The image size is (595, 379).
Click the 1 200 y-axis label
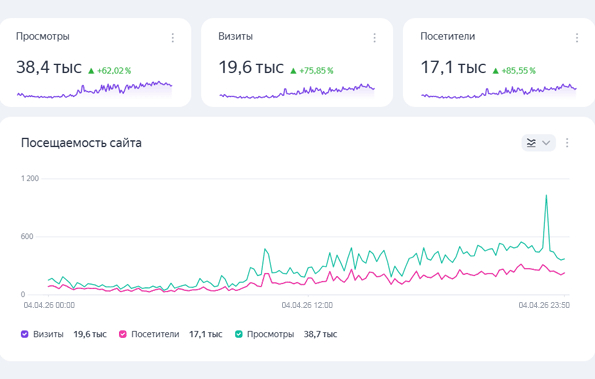30,178
